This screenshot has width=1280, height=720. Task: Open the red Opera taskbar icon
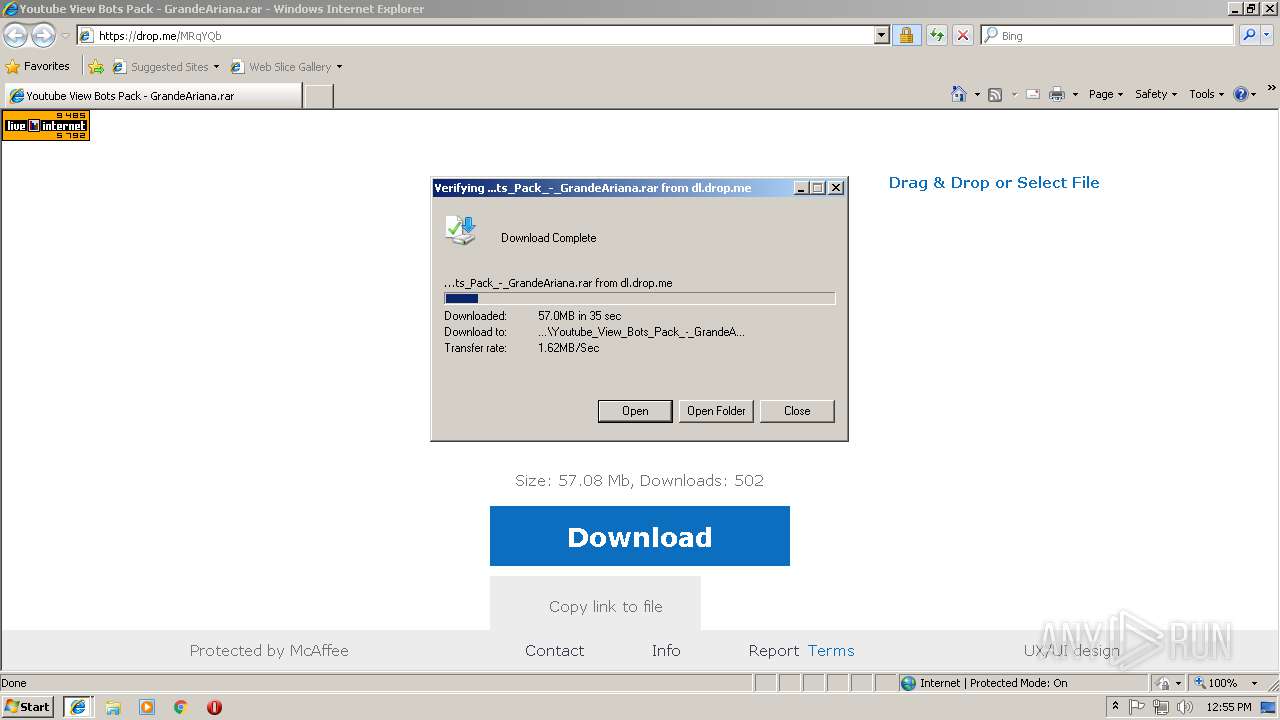214,707
